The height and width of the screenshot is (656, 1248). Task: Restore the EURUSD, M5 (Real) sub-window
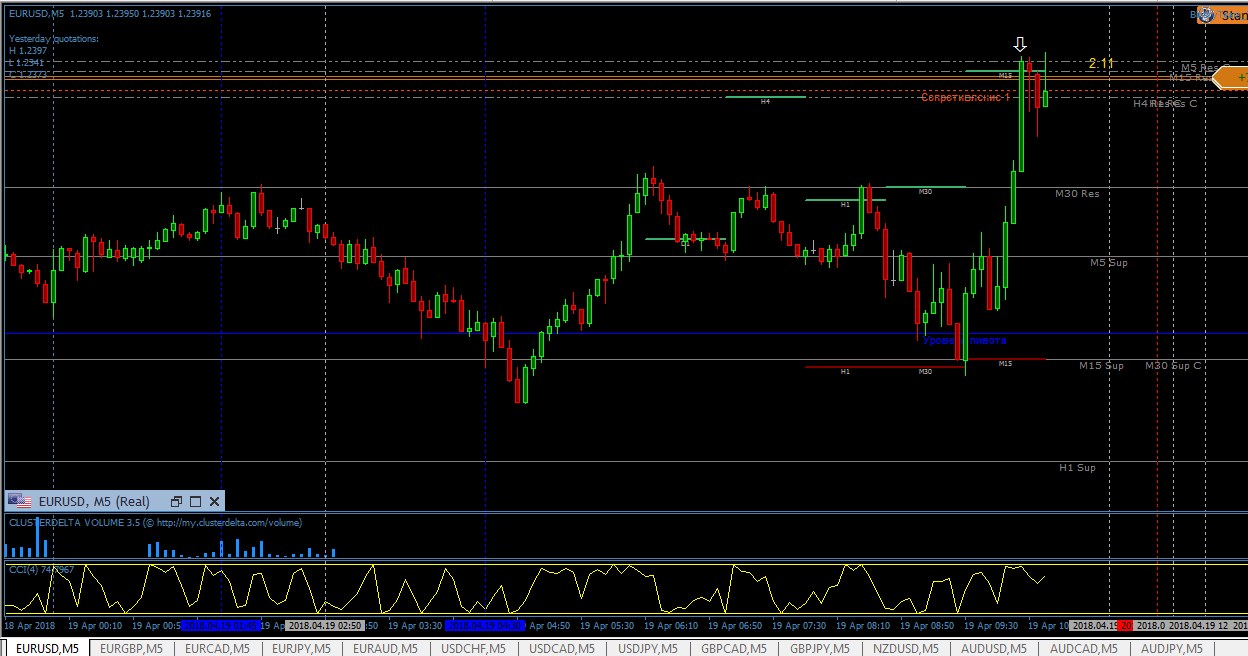pyautogui.click(x=177, y=501)
